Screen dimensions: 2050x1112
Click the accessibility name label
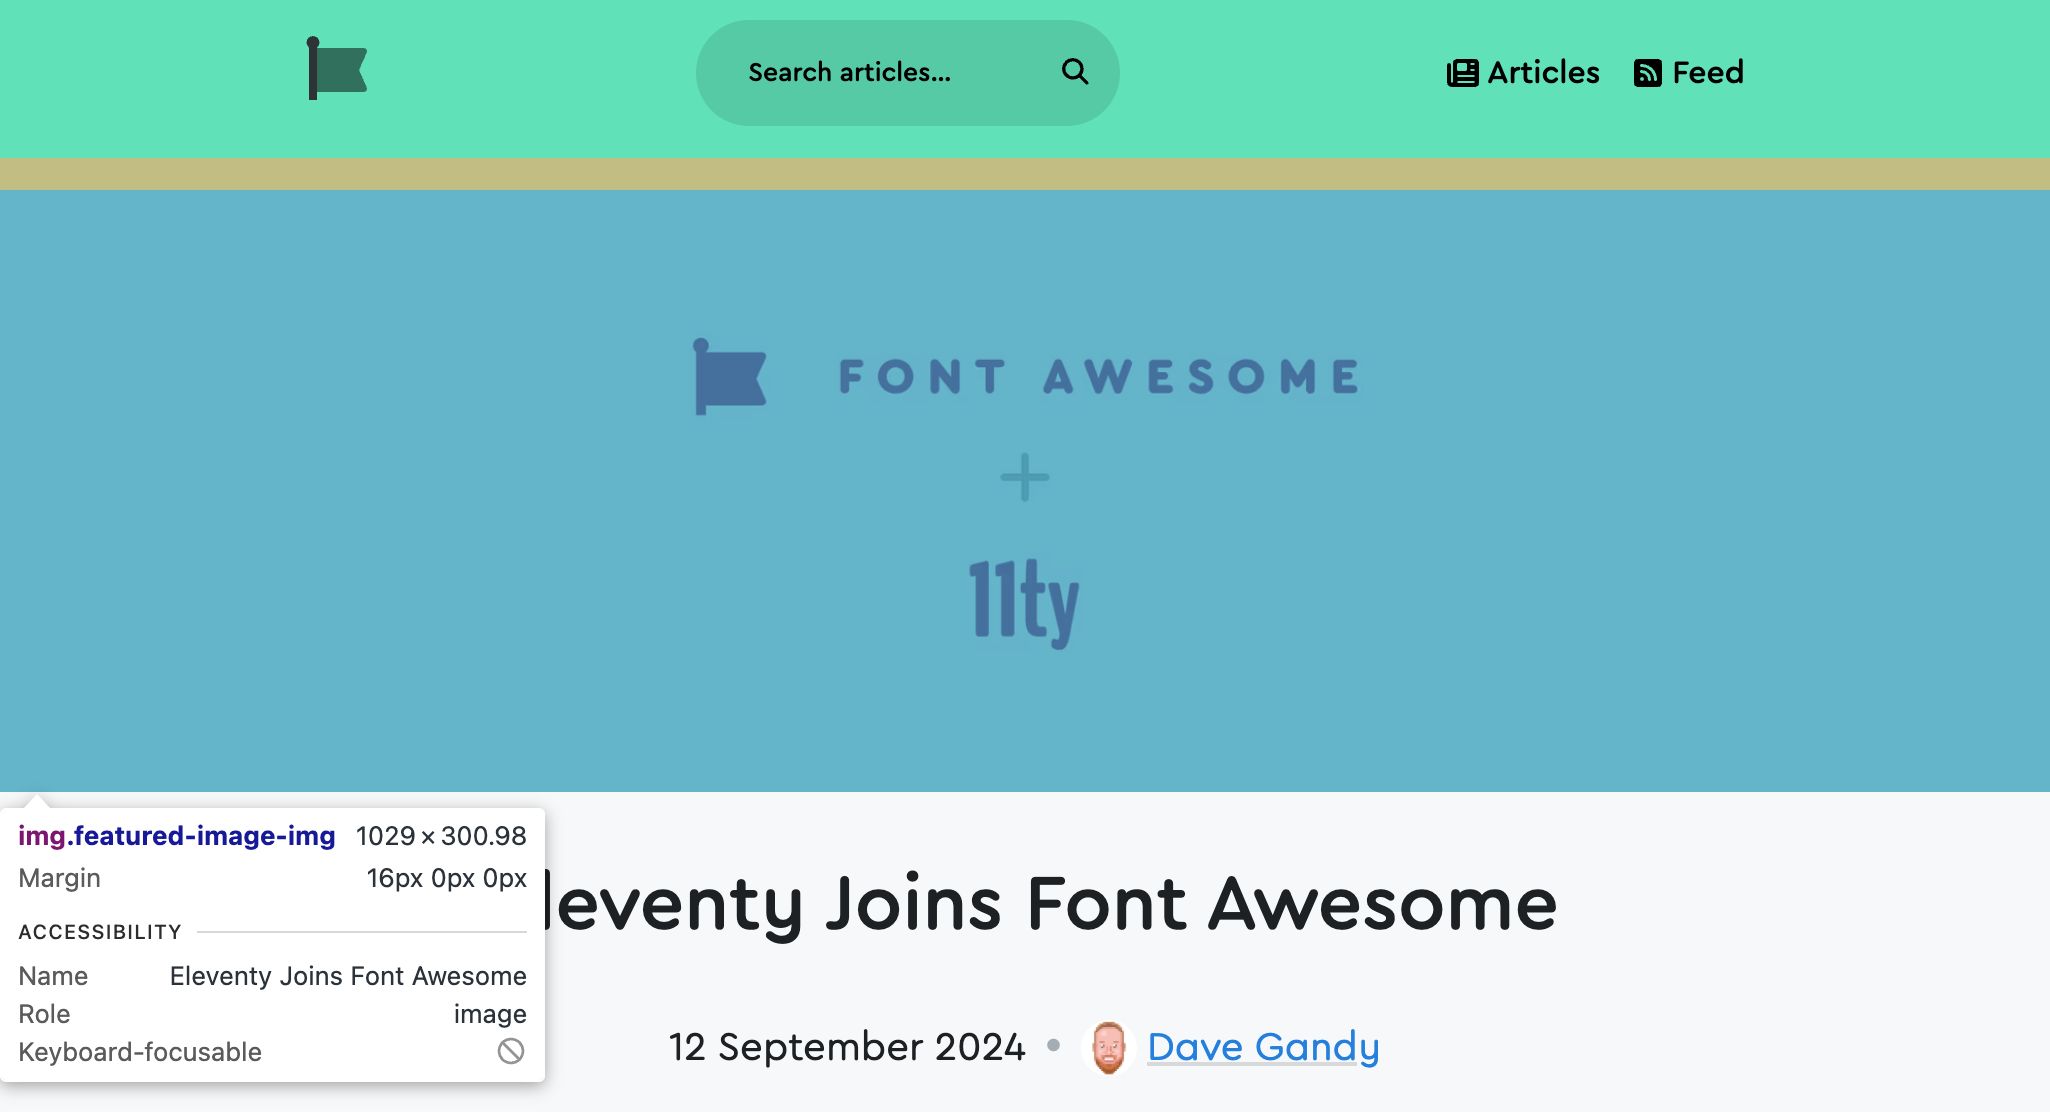pyautogui.click(x=52, y=975)
